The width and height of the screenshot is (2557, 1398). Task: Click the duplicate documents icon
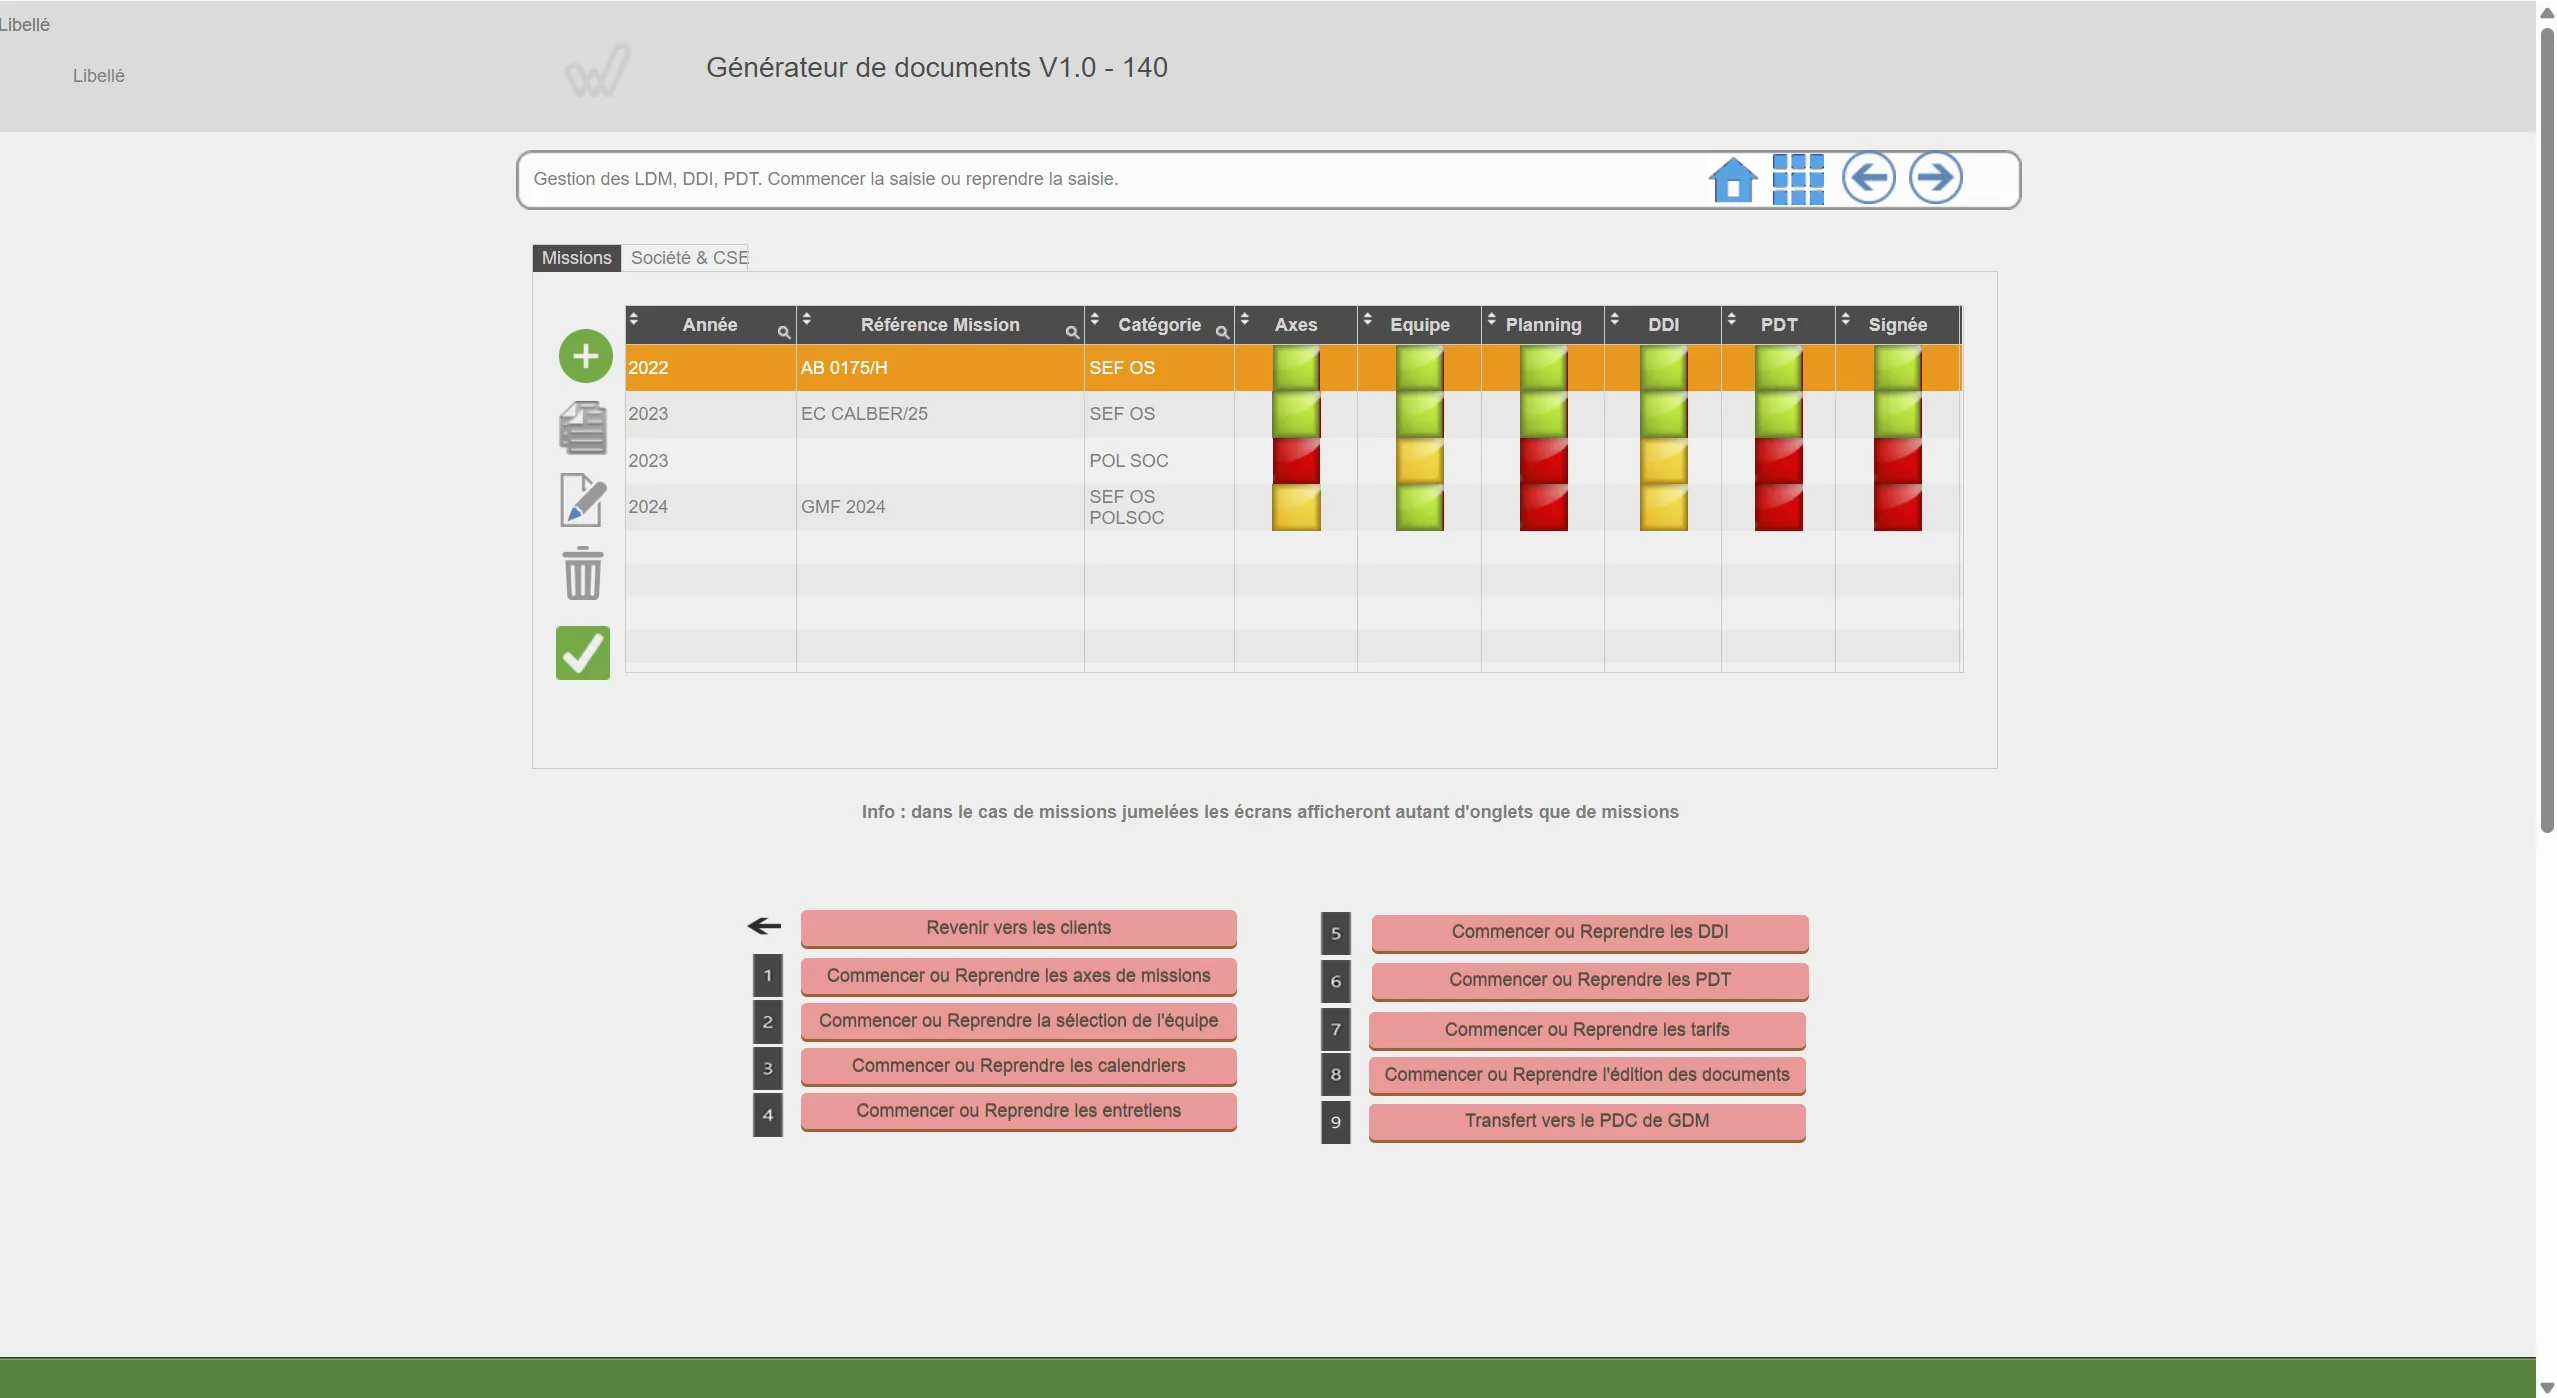tap(583, 428)
